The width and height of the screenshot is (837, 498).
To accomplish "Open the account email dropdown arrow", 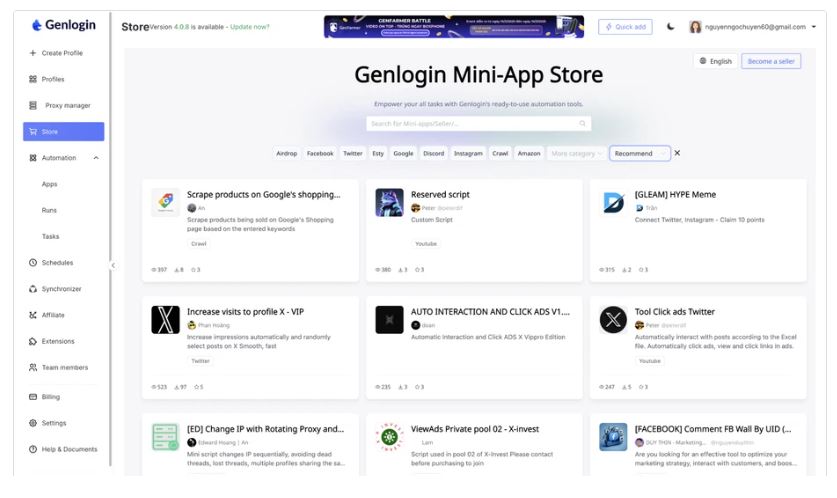I will tap(814, 27).
